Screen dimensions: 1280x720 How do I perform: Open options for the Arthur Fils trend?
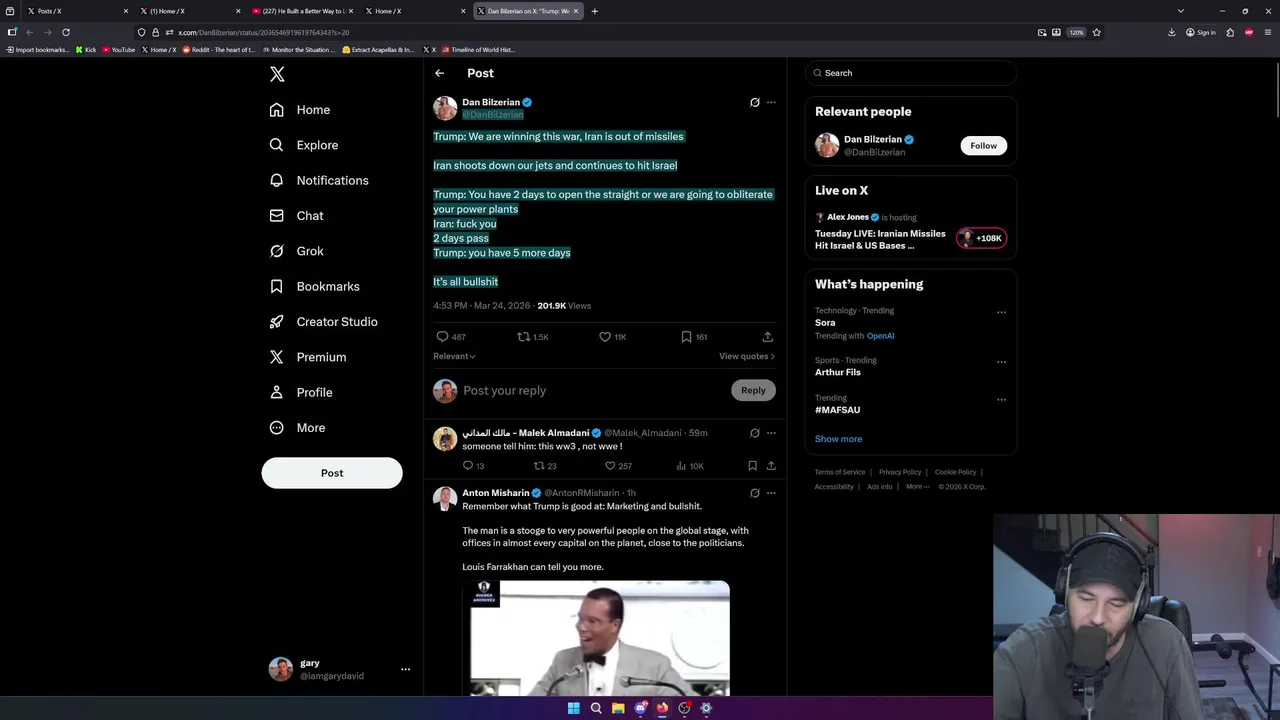click(1001, 362)
